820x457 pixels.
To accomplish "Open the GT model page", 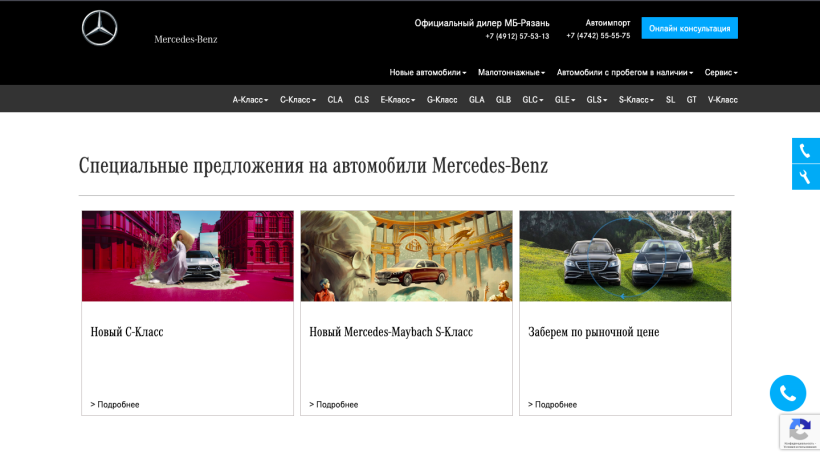I will coord(691,99).
